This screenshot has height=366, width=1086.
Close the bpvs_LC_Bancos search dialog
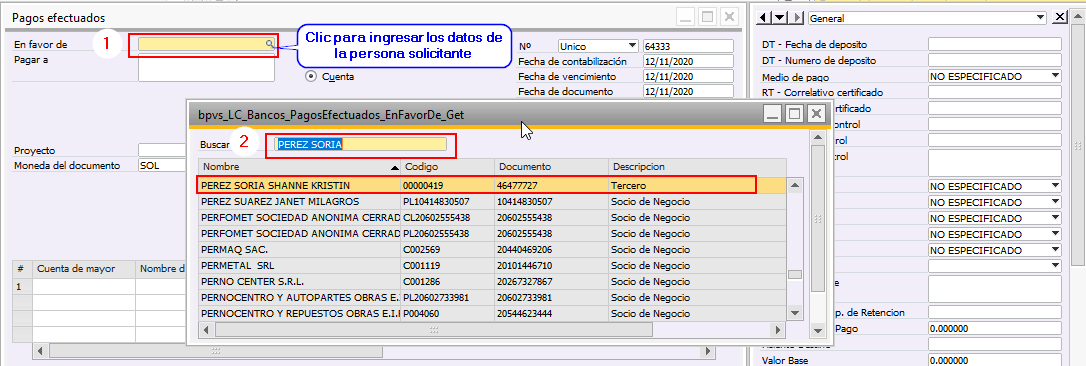817,114
